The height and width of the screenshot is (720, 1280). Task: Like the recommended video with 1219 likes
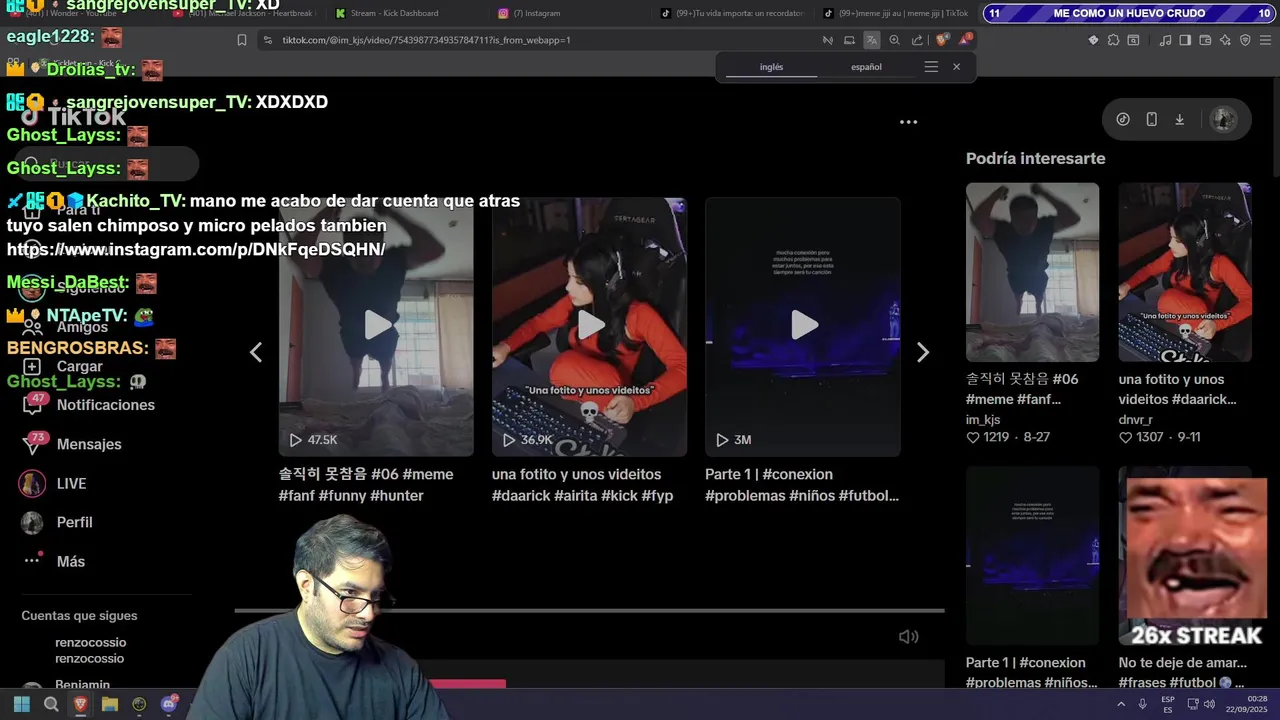(972, 438)
